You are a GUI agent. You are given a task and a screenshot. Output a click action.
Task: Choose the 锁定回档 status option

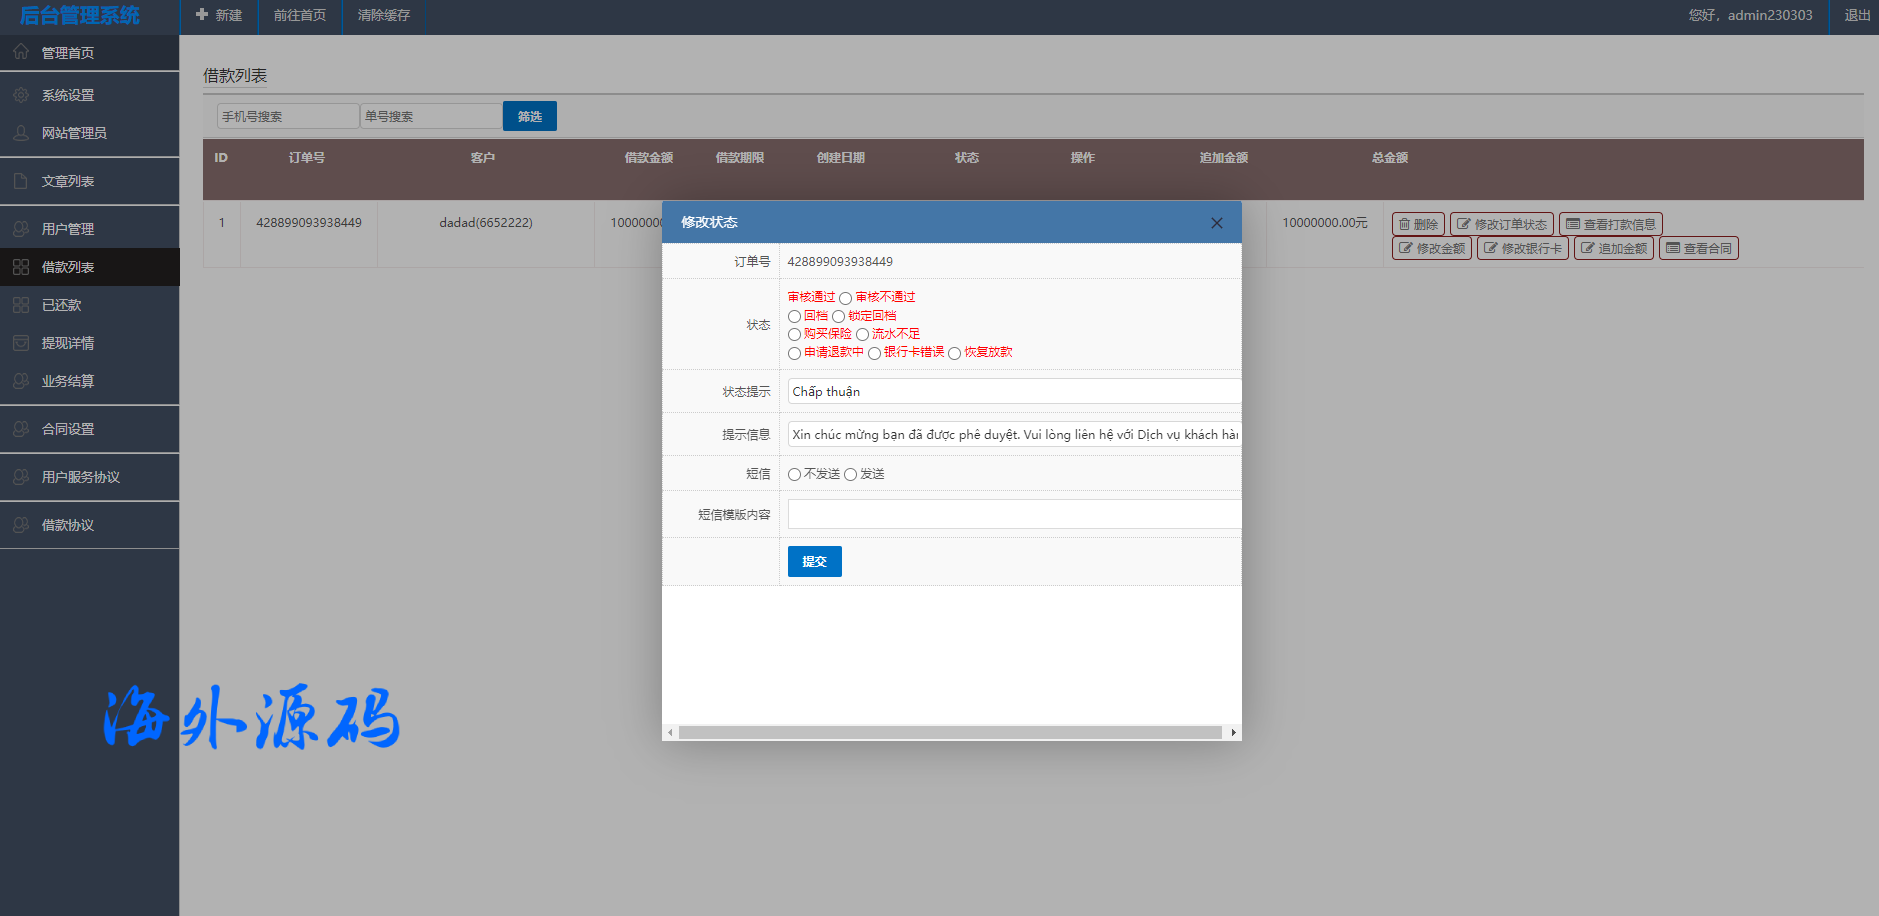point(839,316)
